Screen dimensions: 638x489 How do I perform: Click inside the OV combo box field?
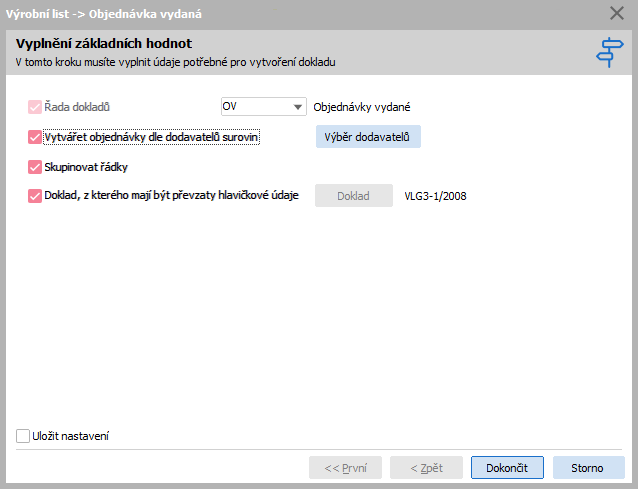(256, 107)
